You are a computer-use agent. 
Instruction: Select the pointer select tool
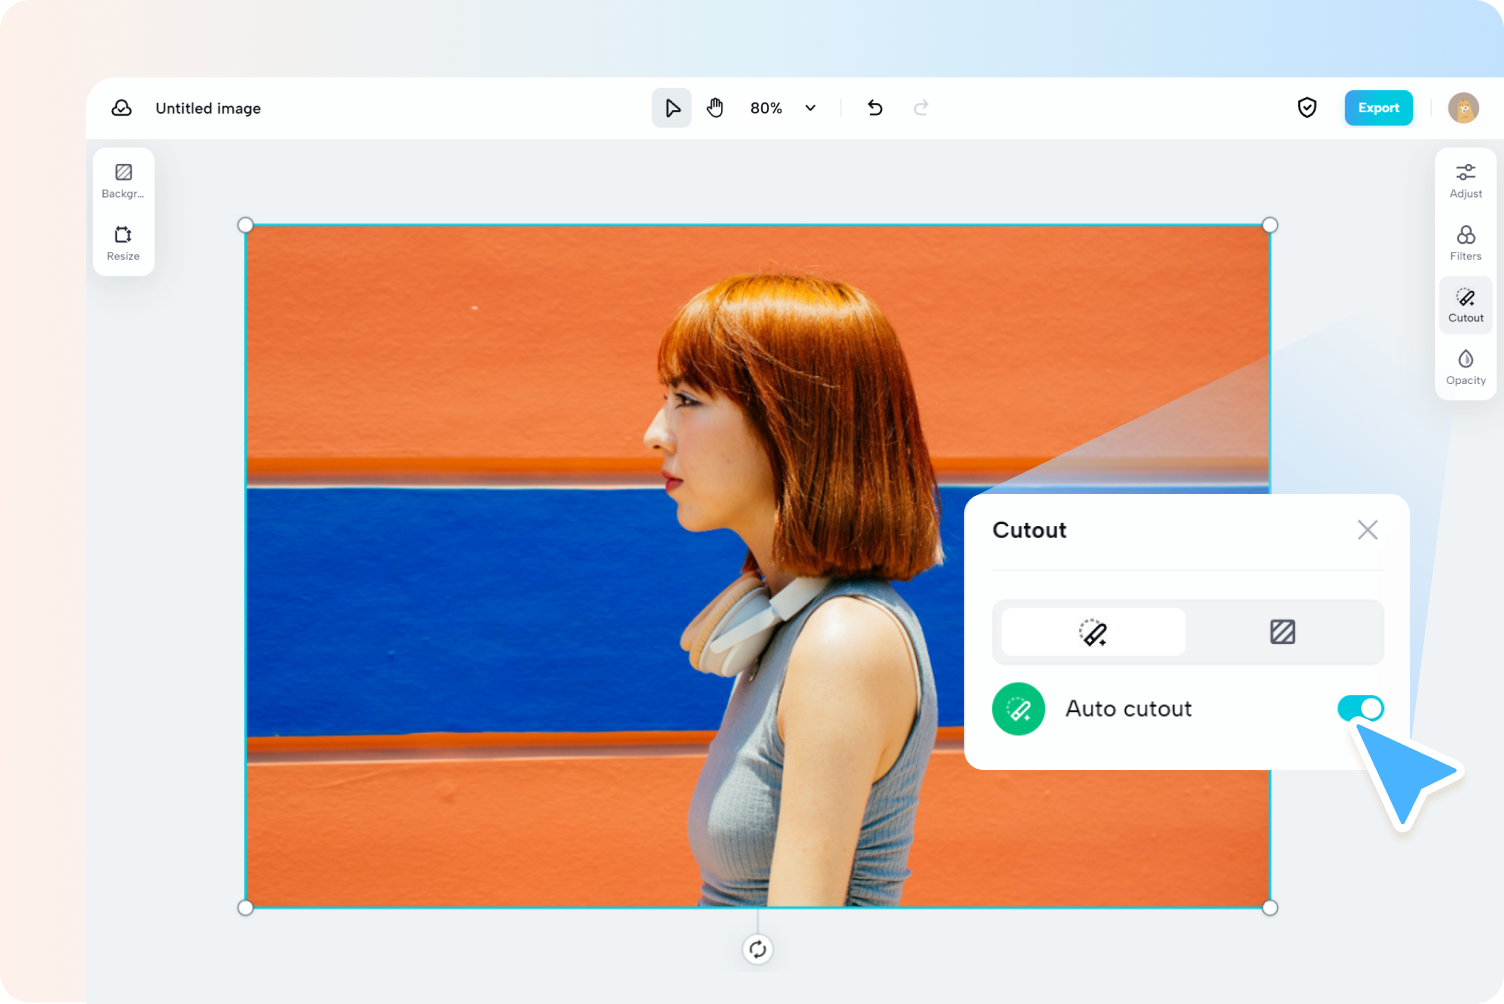672,108
